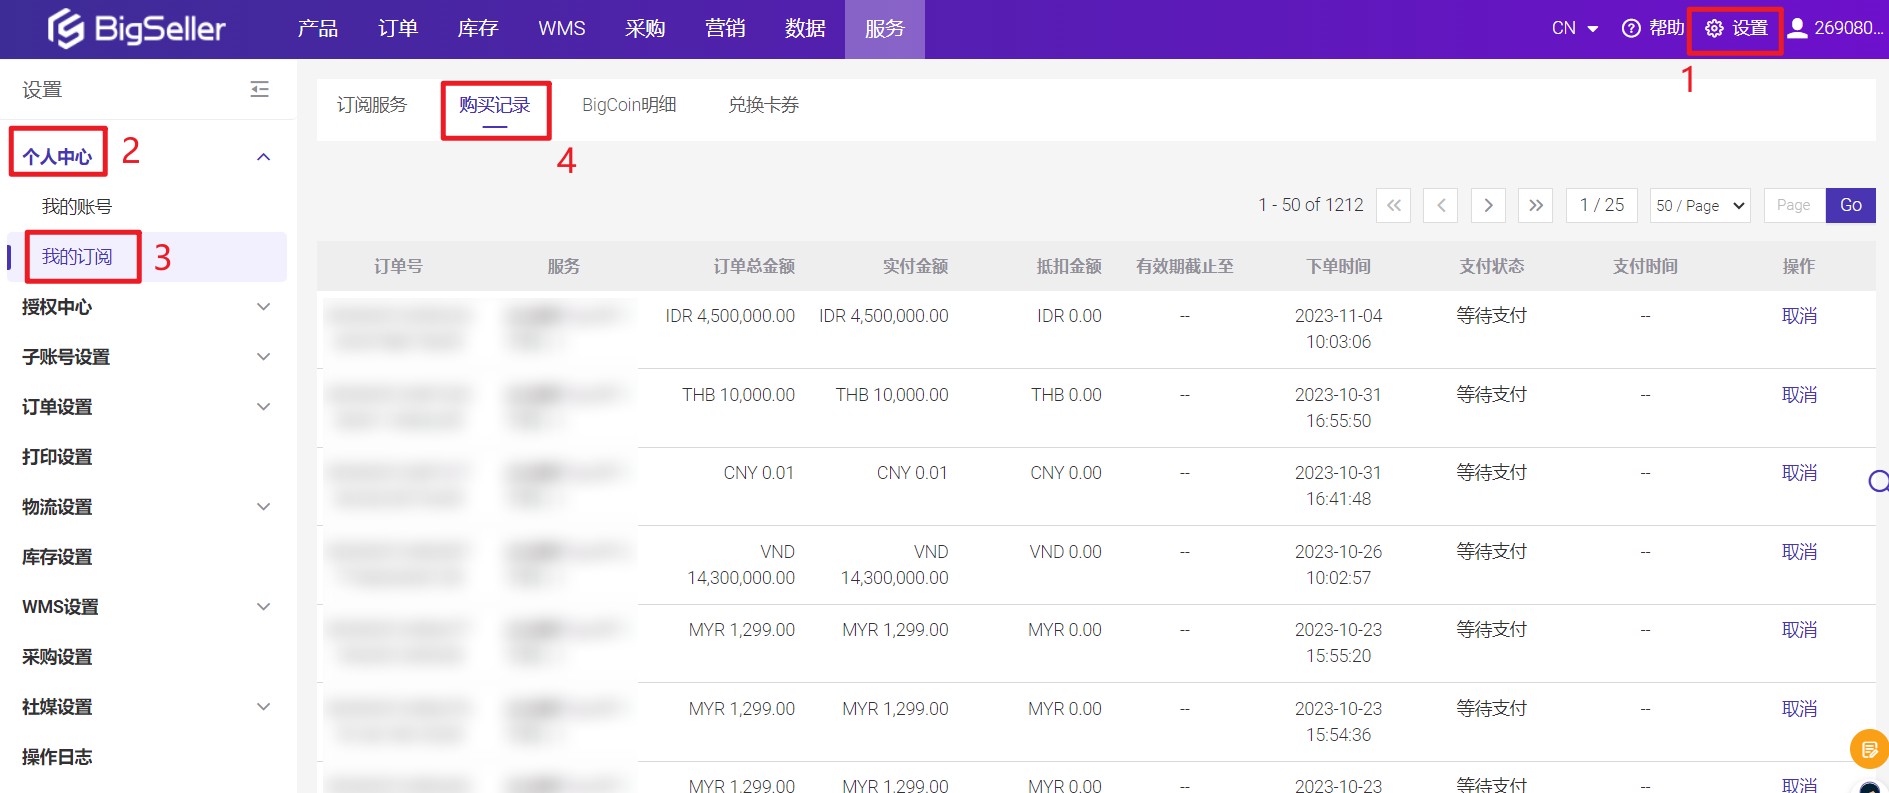This screenshot has height=793, width=1889.
Task: Cancel the CNY 0.01 order
Action: point(1799,473)
